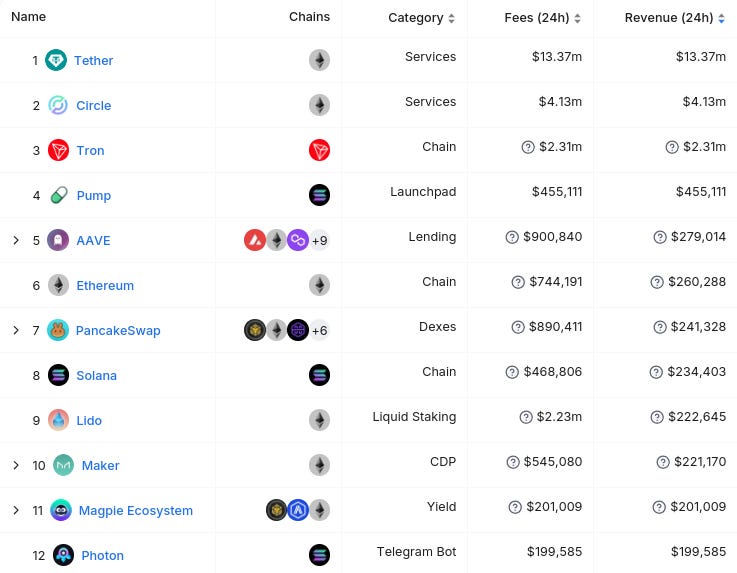Screen dimensions: 737x573
Task: Click the Avalanche chain icon in AAVE row
Action: click(255, 240)
